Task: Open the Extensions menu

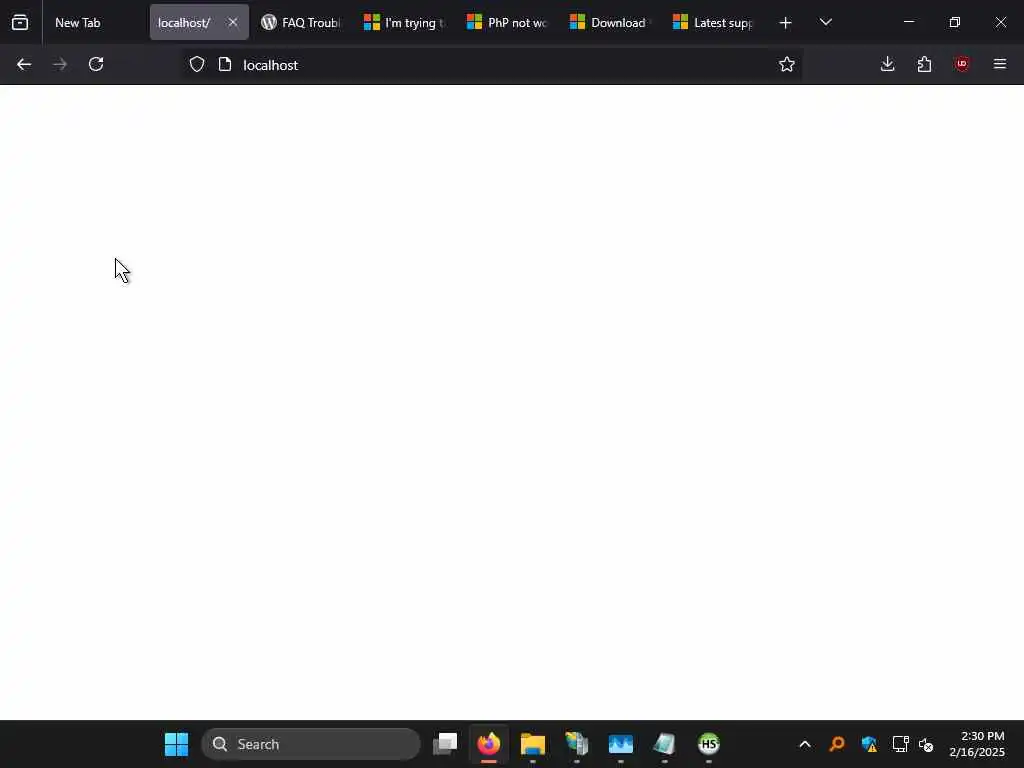Action: pos(924,64)
